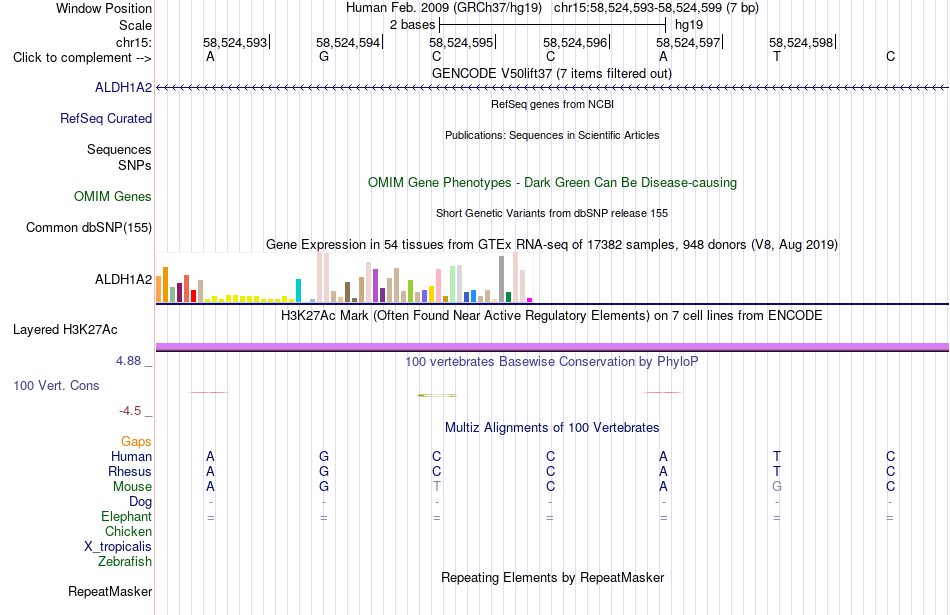The image size is (950, 615).
Task: Click the red PhyloP mark below 58,524,597
Action: pos(663,393)
